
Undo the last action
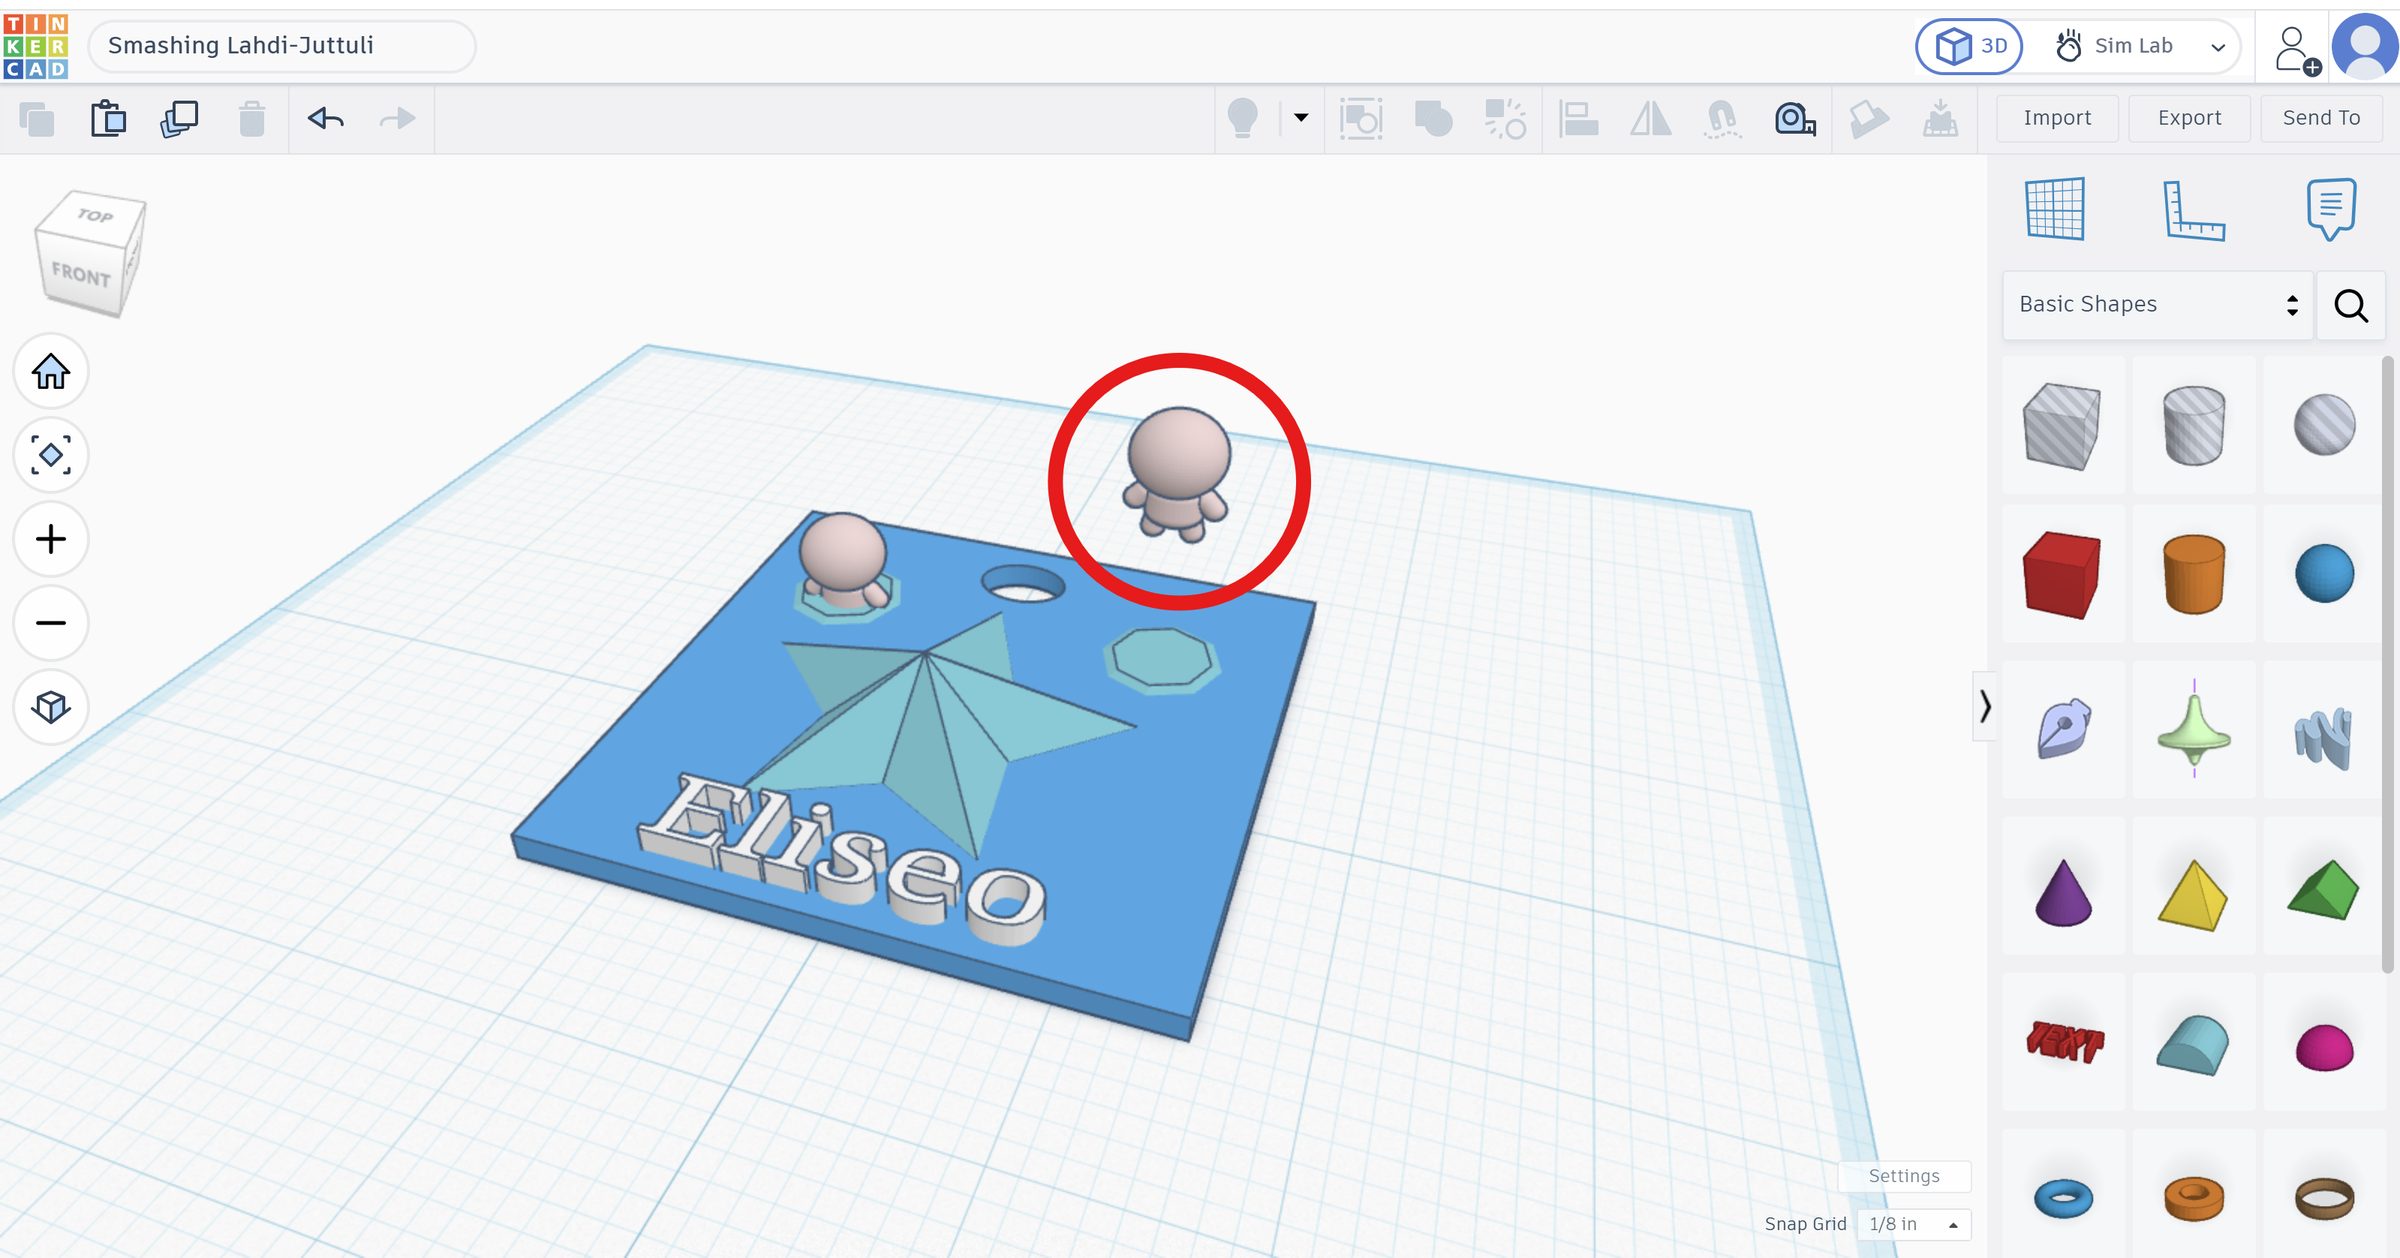(x=326, y=119)
